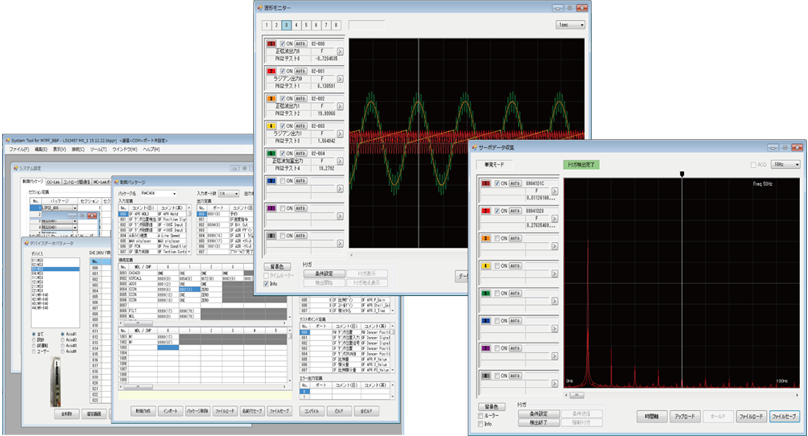Open the 10Hz frequency dropdown in servo window
This screenshot has width=808, height=436.
pos(786,164)
